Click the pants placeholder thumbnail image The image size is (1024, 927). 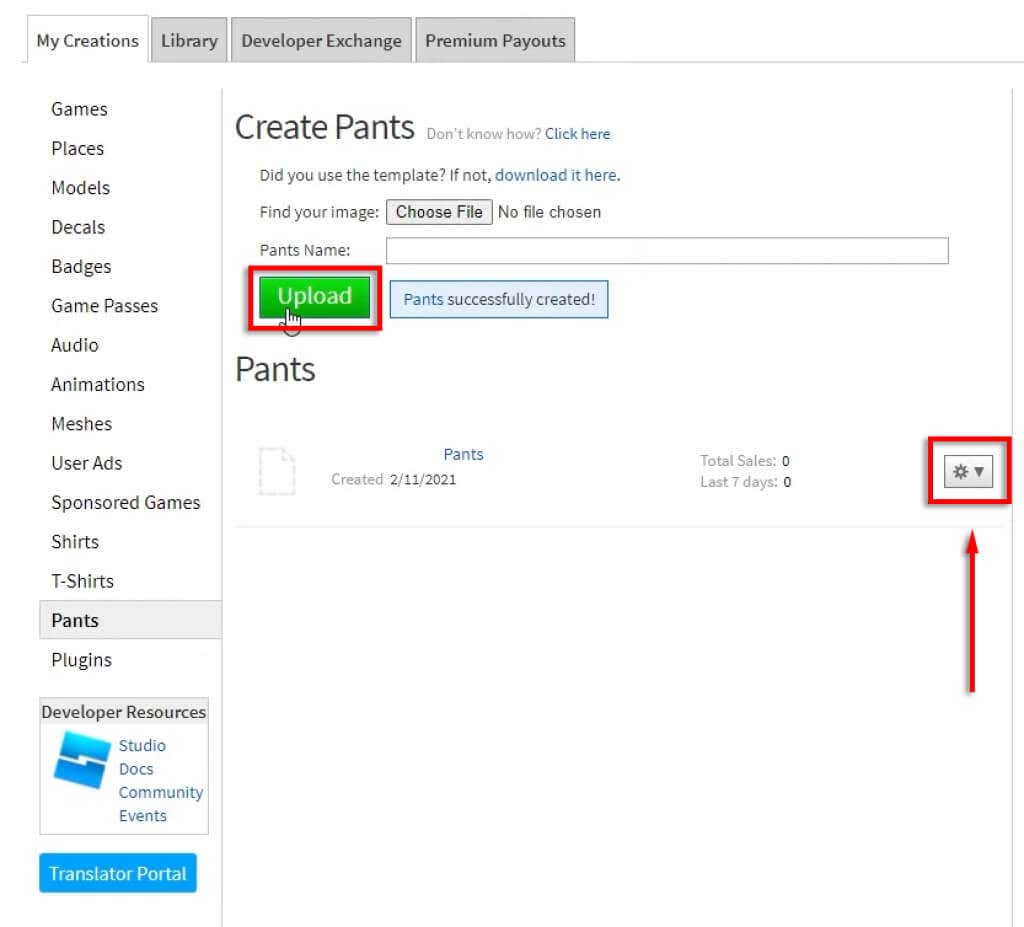277,471
